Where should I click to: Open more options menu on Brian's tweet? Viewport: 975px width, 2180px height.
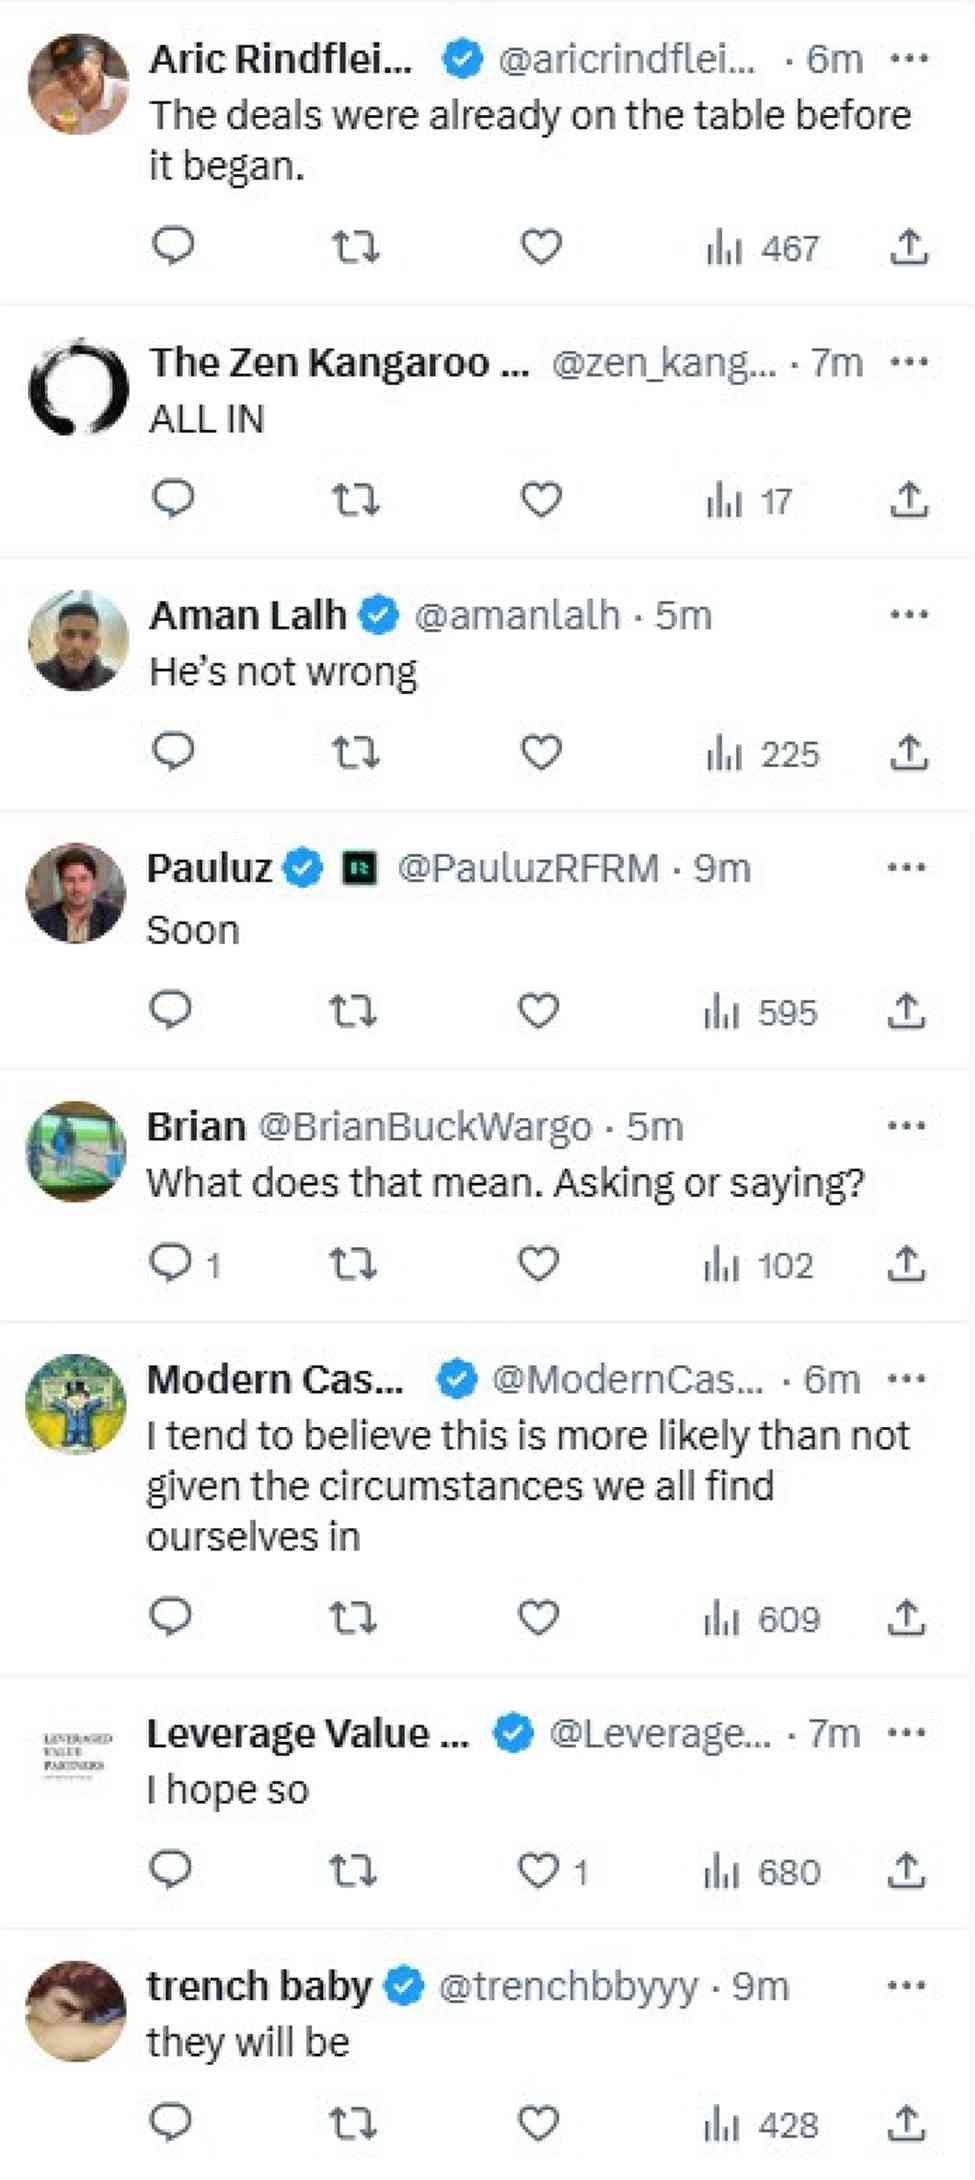(906, 1126)
